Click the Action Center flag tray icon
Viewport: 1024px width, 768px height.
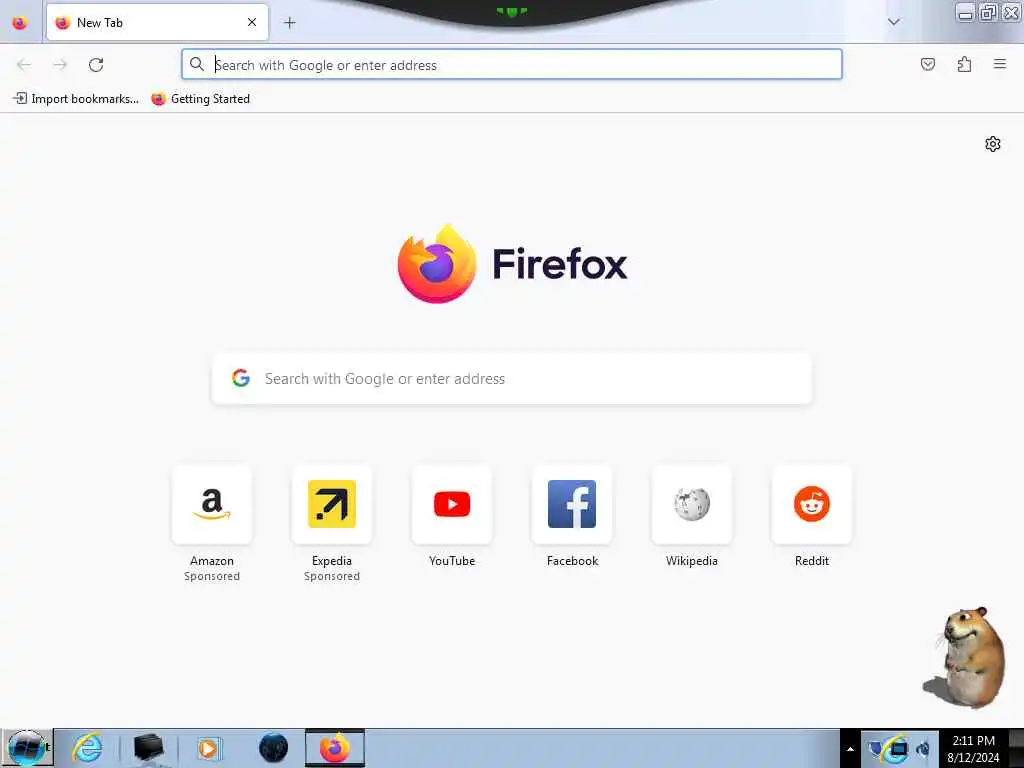(x=875, y=748)
